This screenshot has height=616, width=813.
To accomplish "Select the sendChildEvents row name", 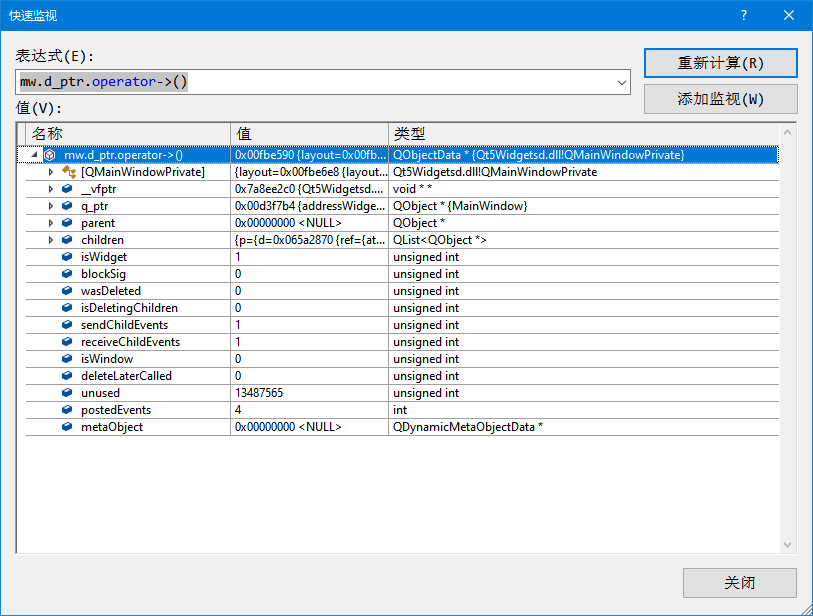I will [x=124, y=325].
